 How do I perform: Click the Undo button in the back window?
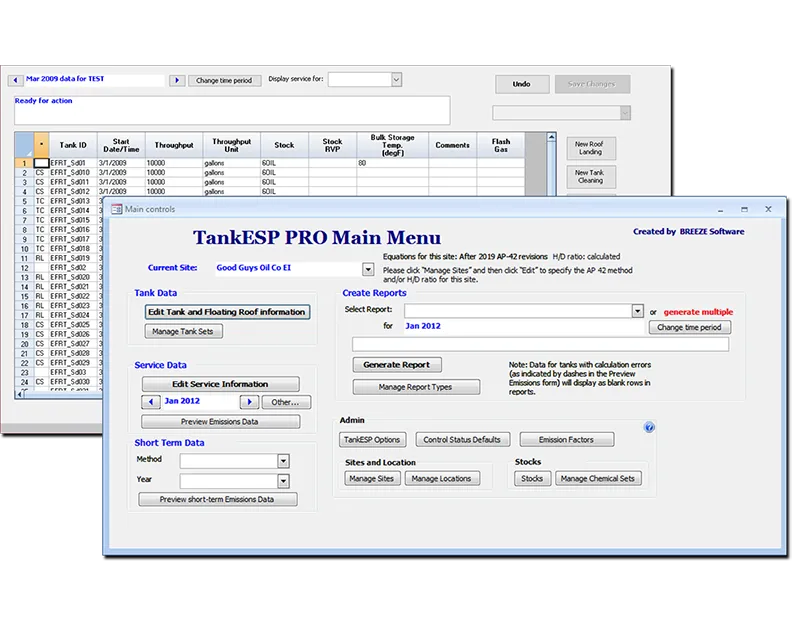click(522, 84)
